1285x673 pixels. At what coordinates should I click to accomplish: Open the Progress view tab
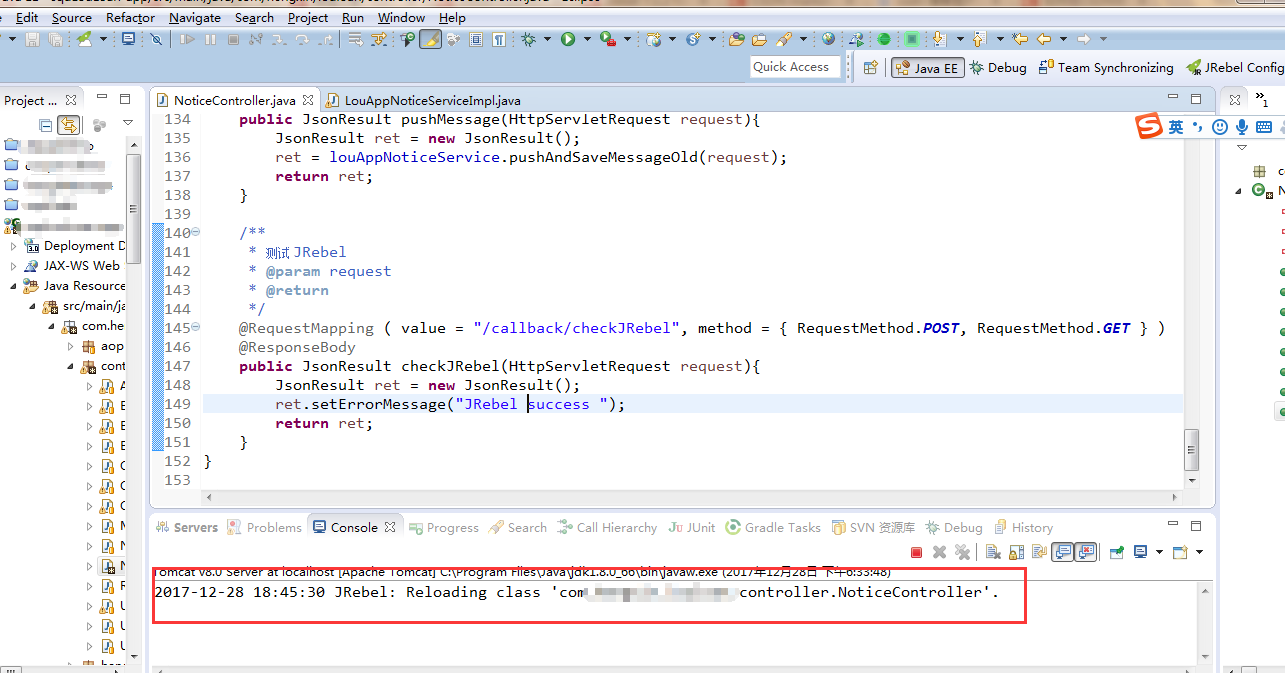(443, 527)
